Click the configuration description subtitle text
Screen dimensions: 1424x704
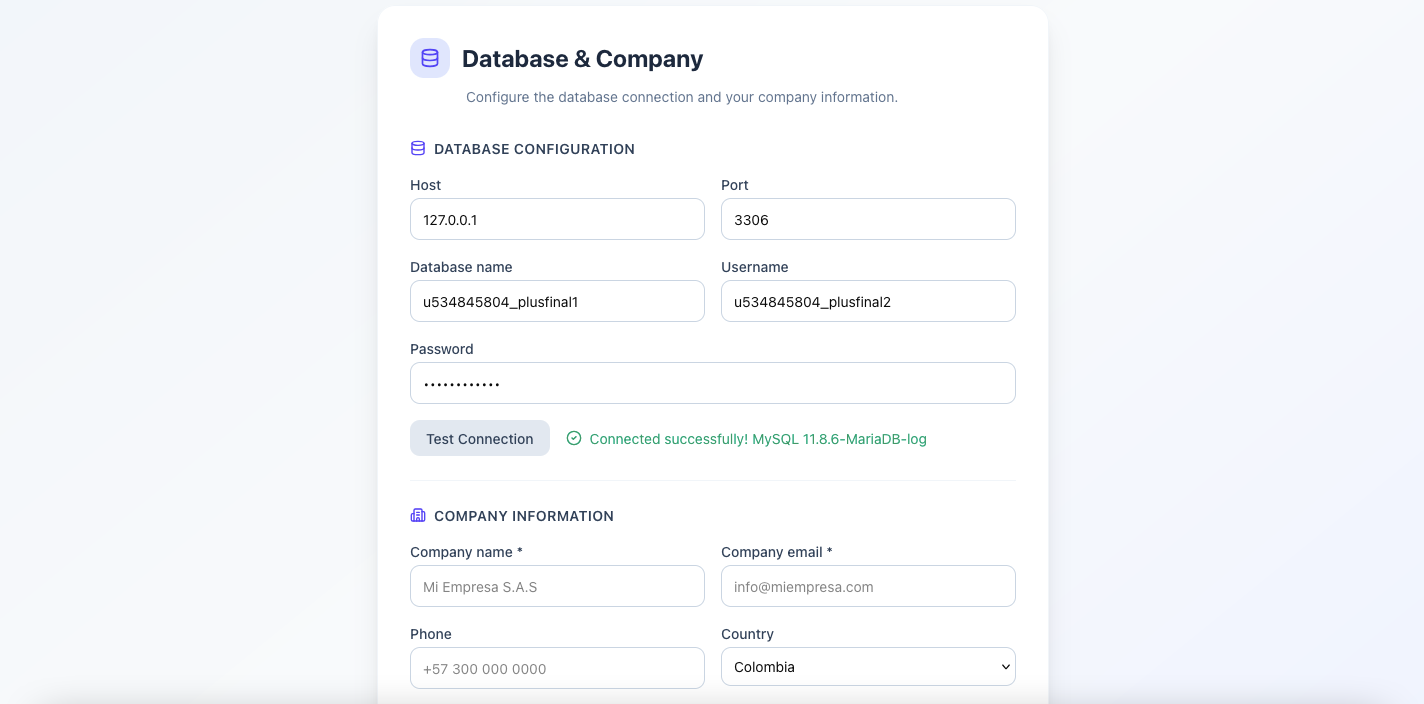tap(682, 97)
